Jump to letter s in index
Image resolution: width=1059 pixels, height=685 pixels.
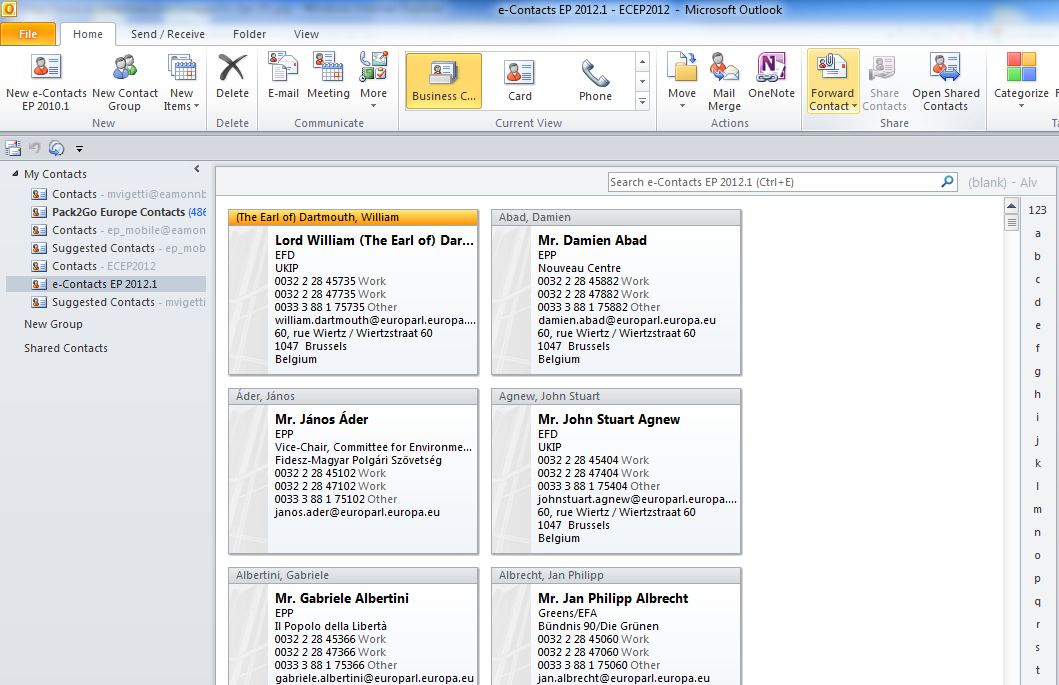click(1037, 647)
